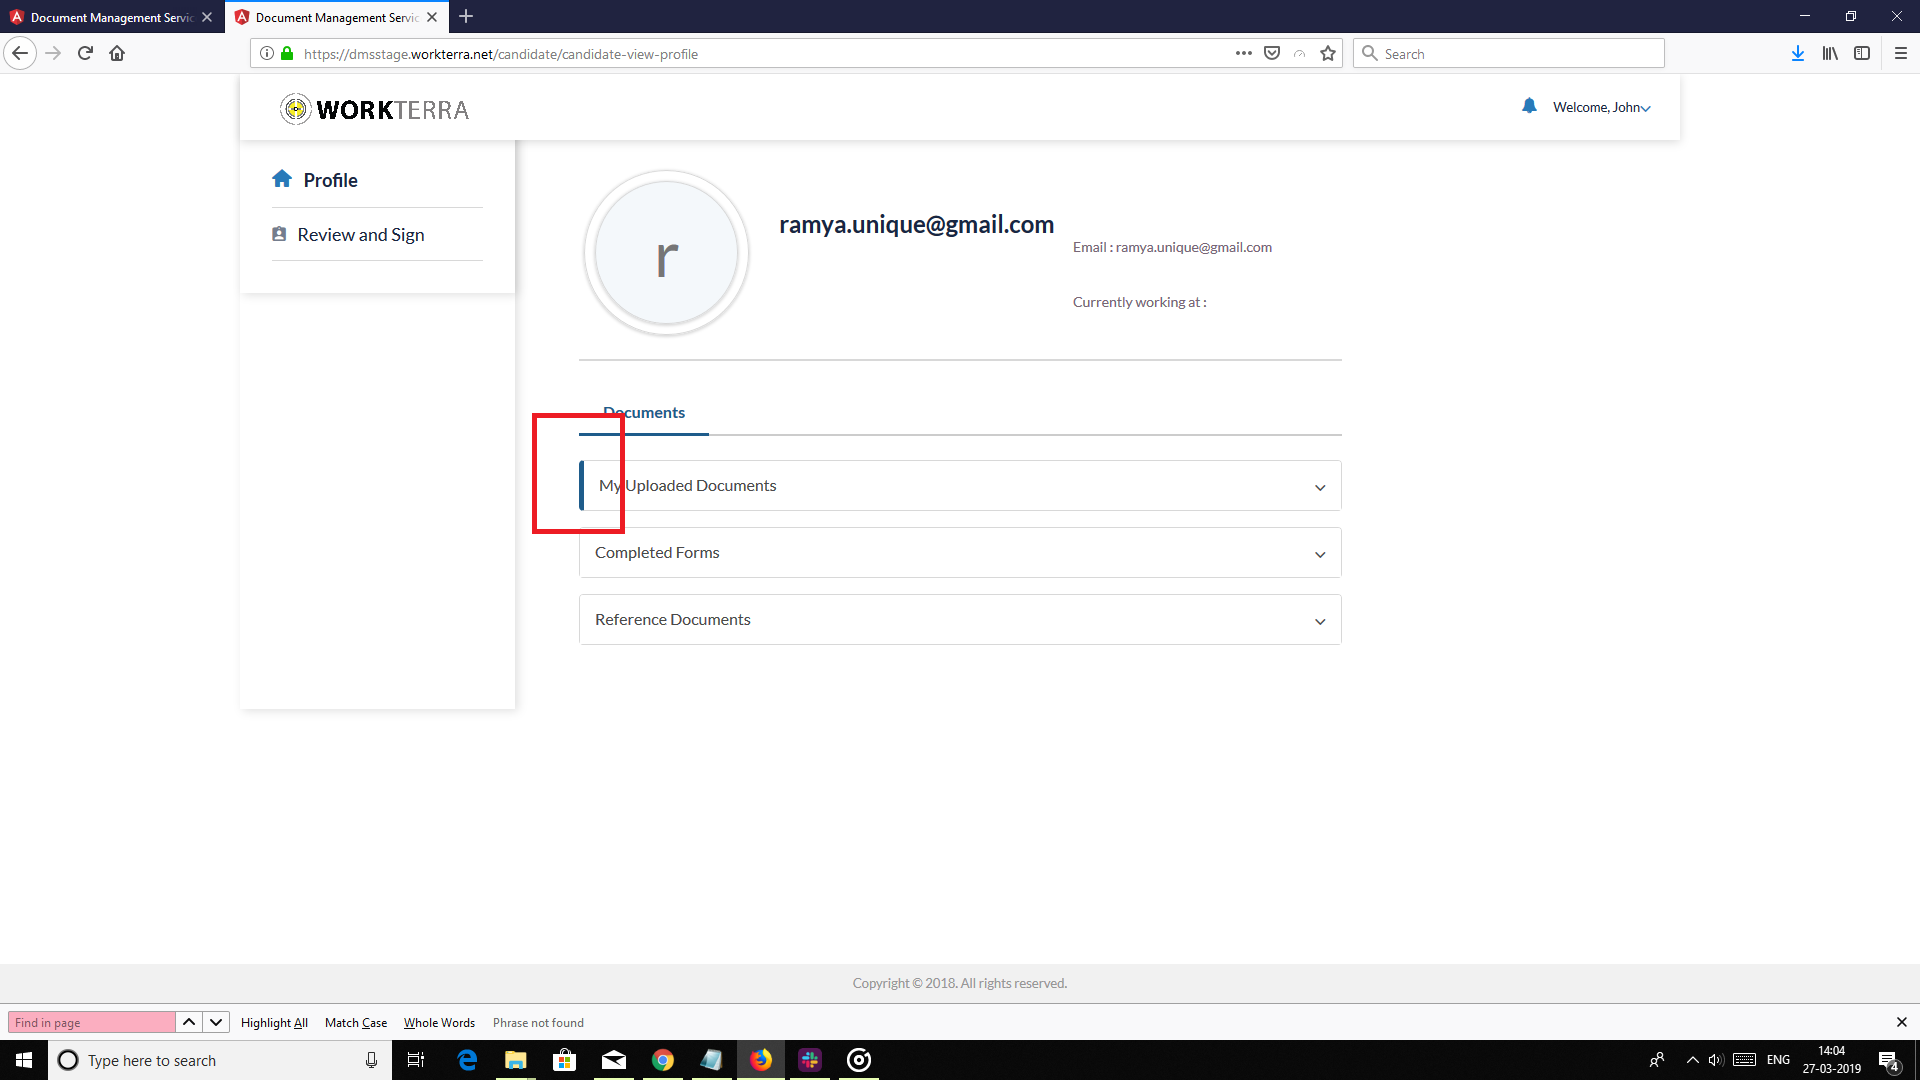Open the Firefox downloads arrow

pos(1798,53)
